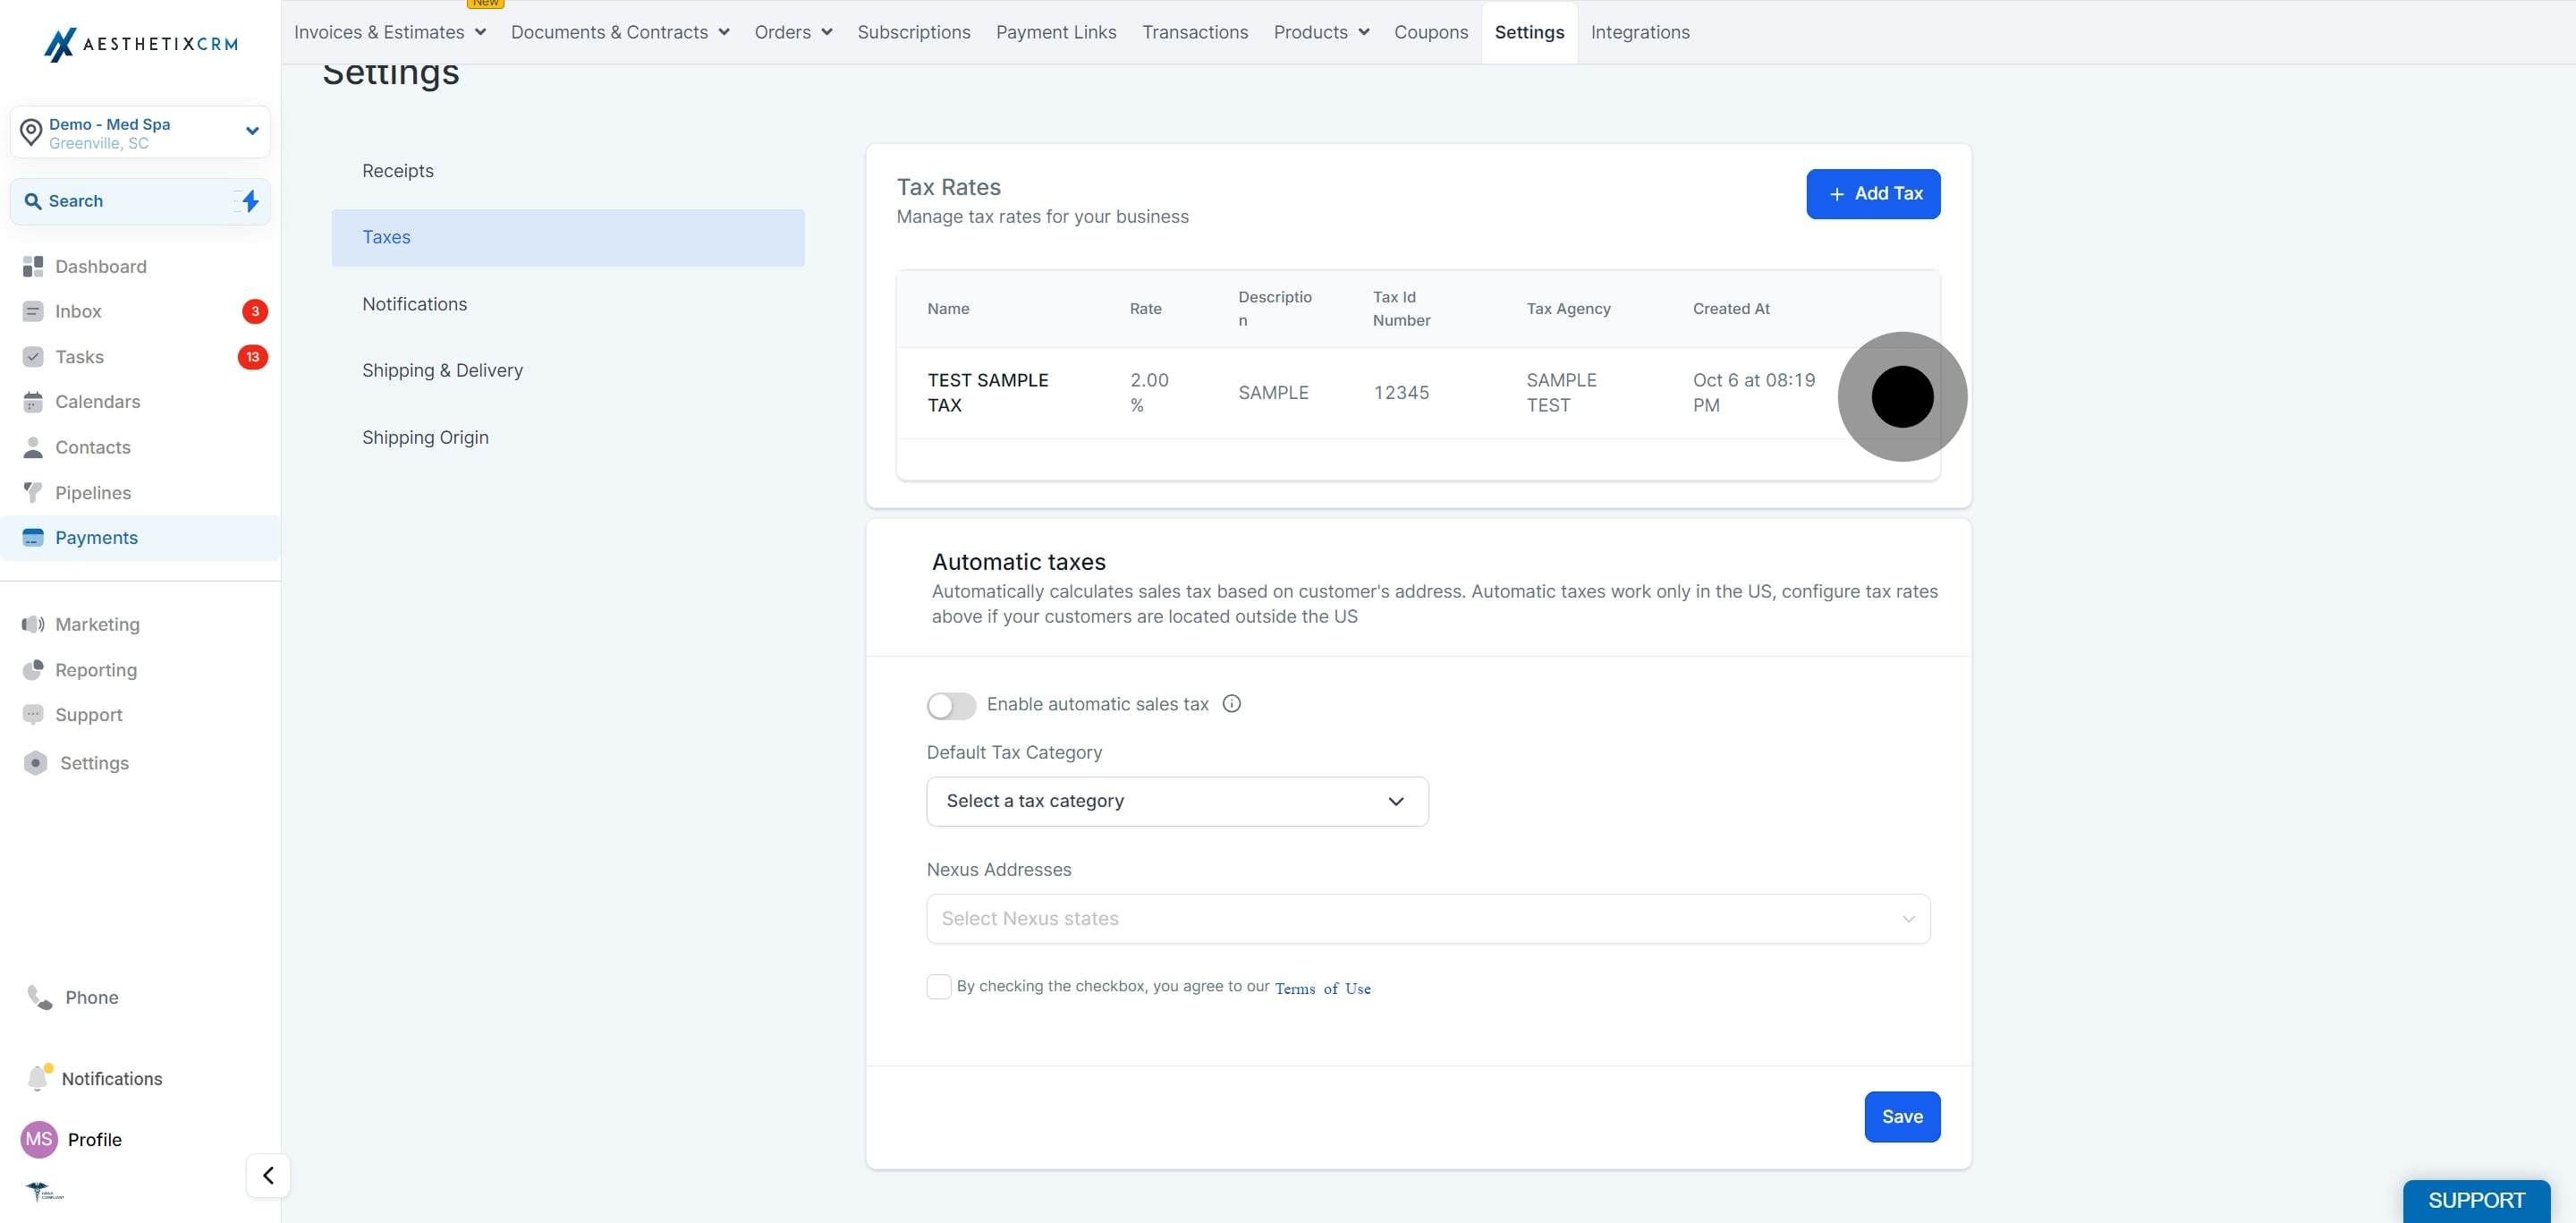Collapse the sidebar with the arrow button
The width and height of the screenshot is (2576, 1223).
[268, 1175]
